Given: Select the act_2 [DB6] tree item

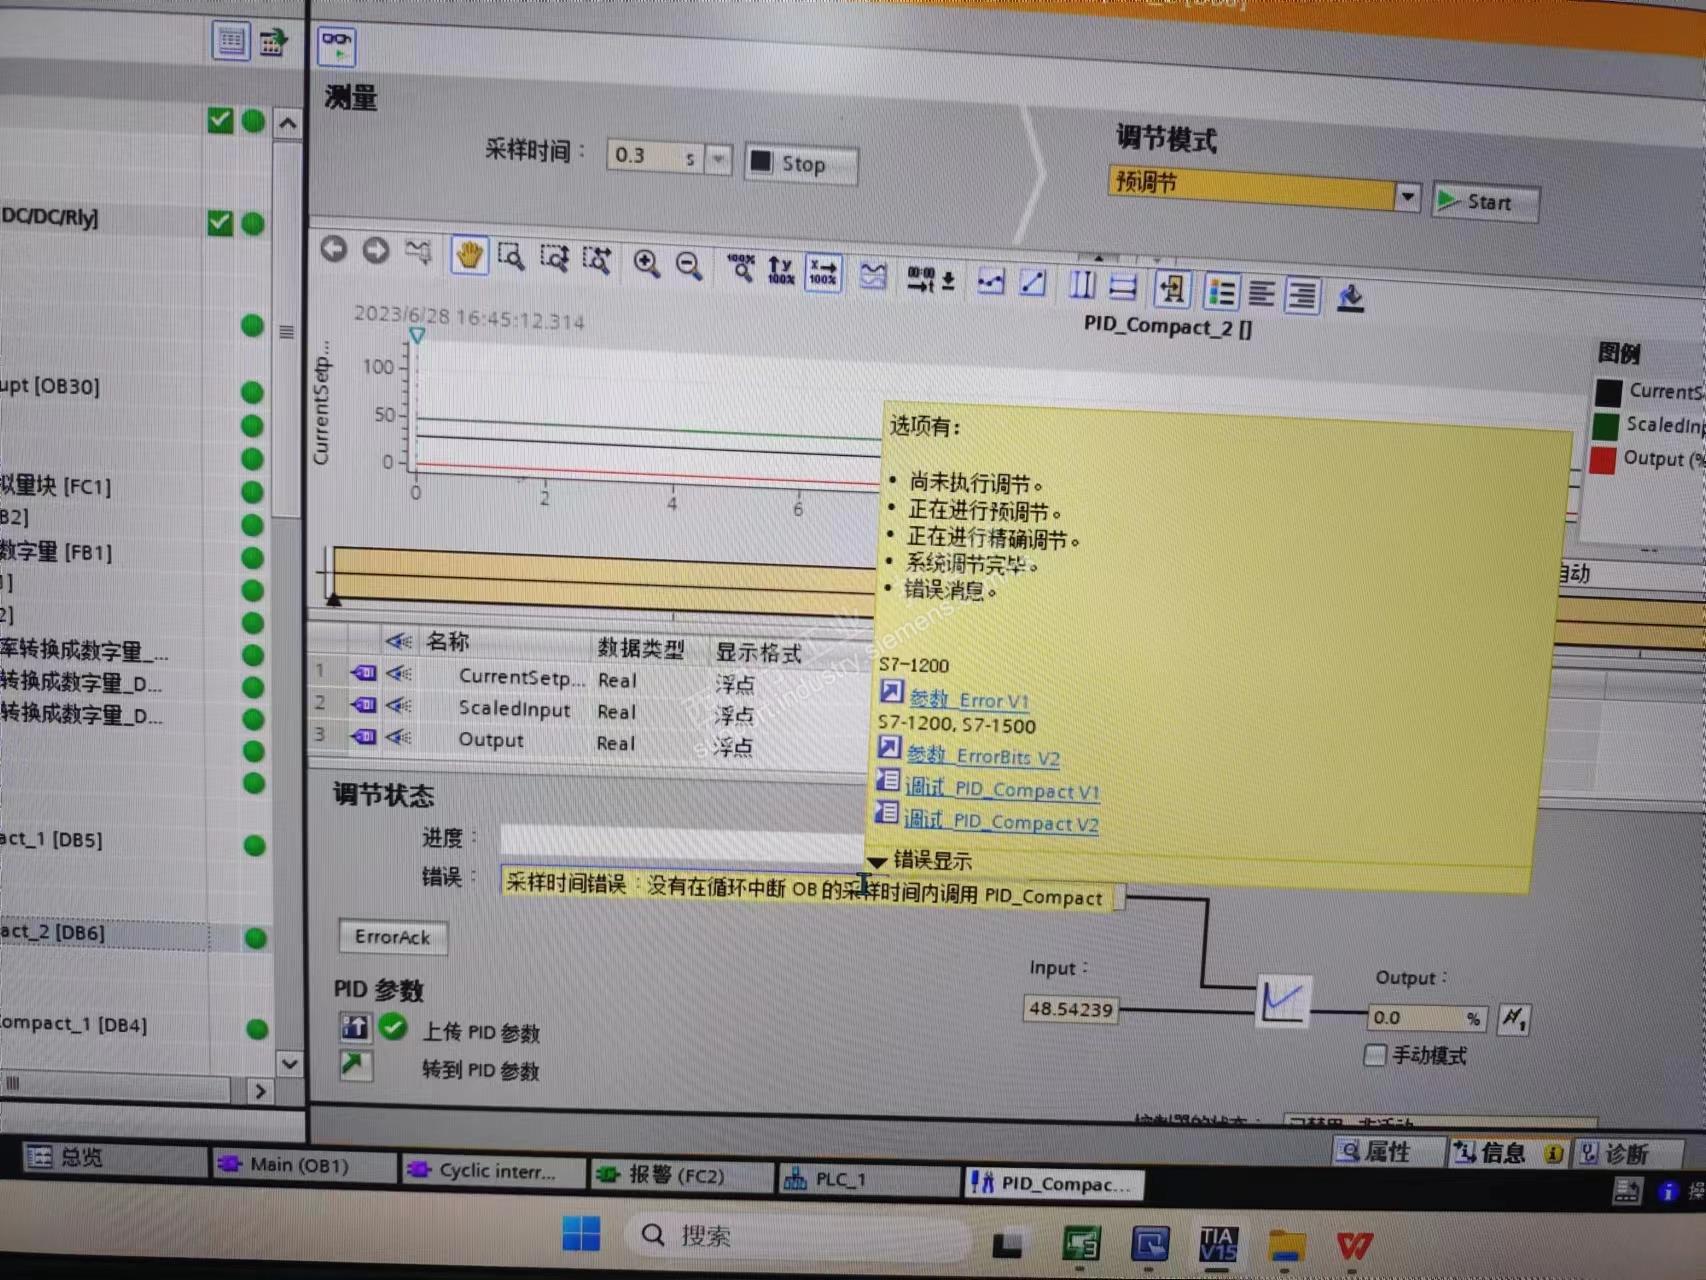Looking at the screenshot, I should coord(52,933).
